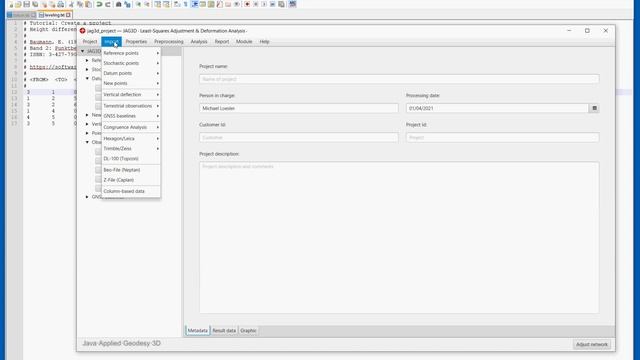Choose Beo-File (Neptan) import option

pyautogui.click(x=131, y=170)
